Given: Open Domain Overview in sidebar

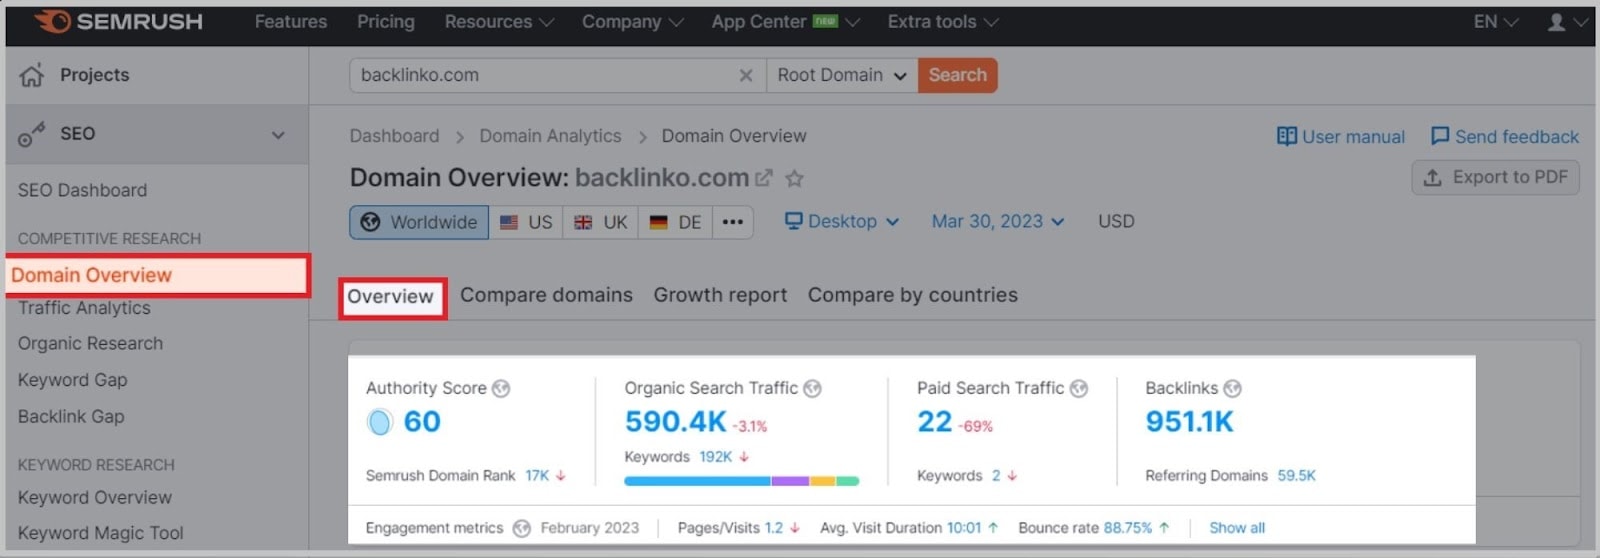Looking at the screenshot, I should (158, 275).
